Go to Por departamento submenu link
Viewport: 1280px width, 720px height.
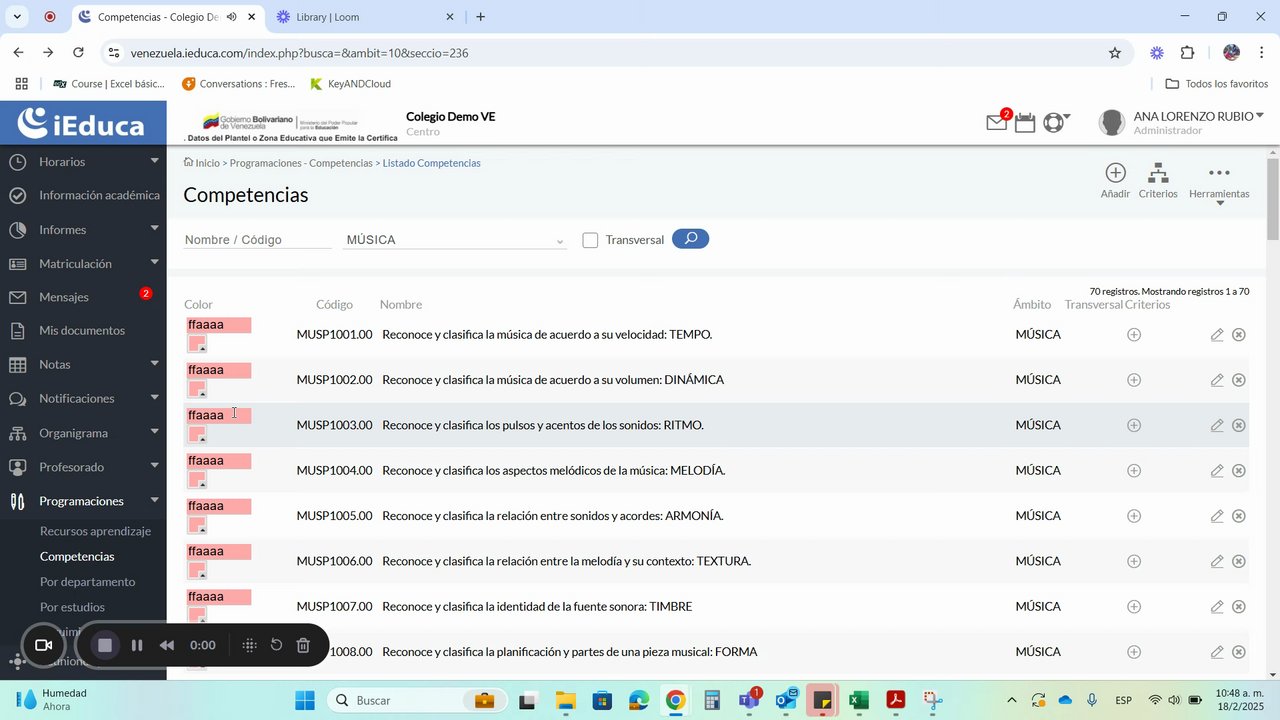click(x=87, y=582)
